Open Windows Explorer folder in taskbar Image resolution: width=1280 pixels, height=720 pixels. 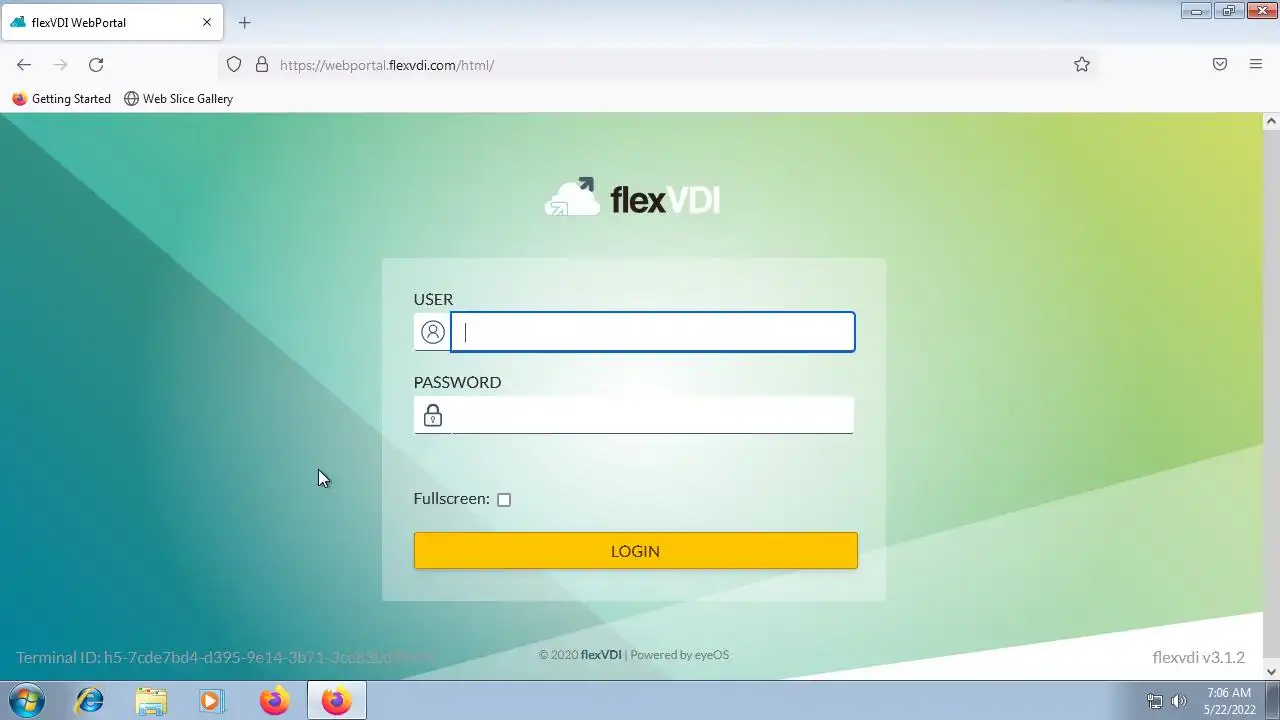pos(151,700)
